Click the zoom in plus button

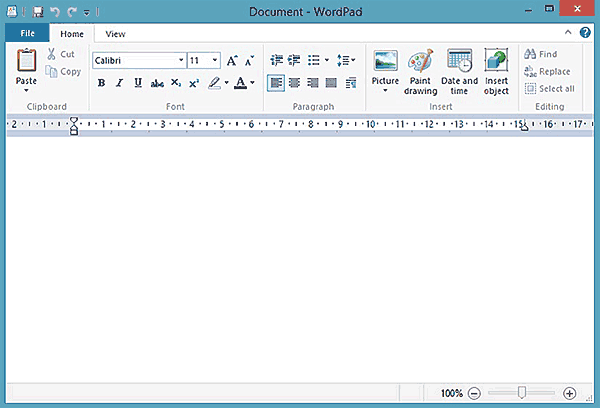coord(570,394)
